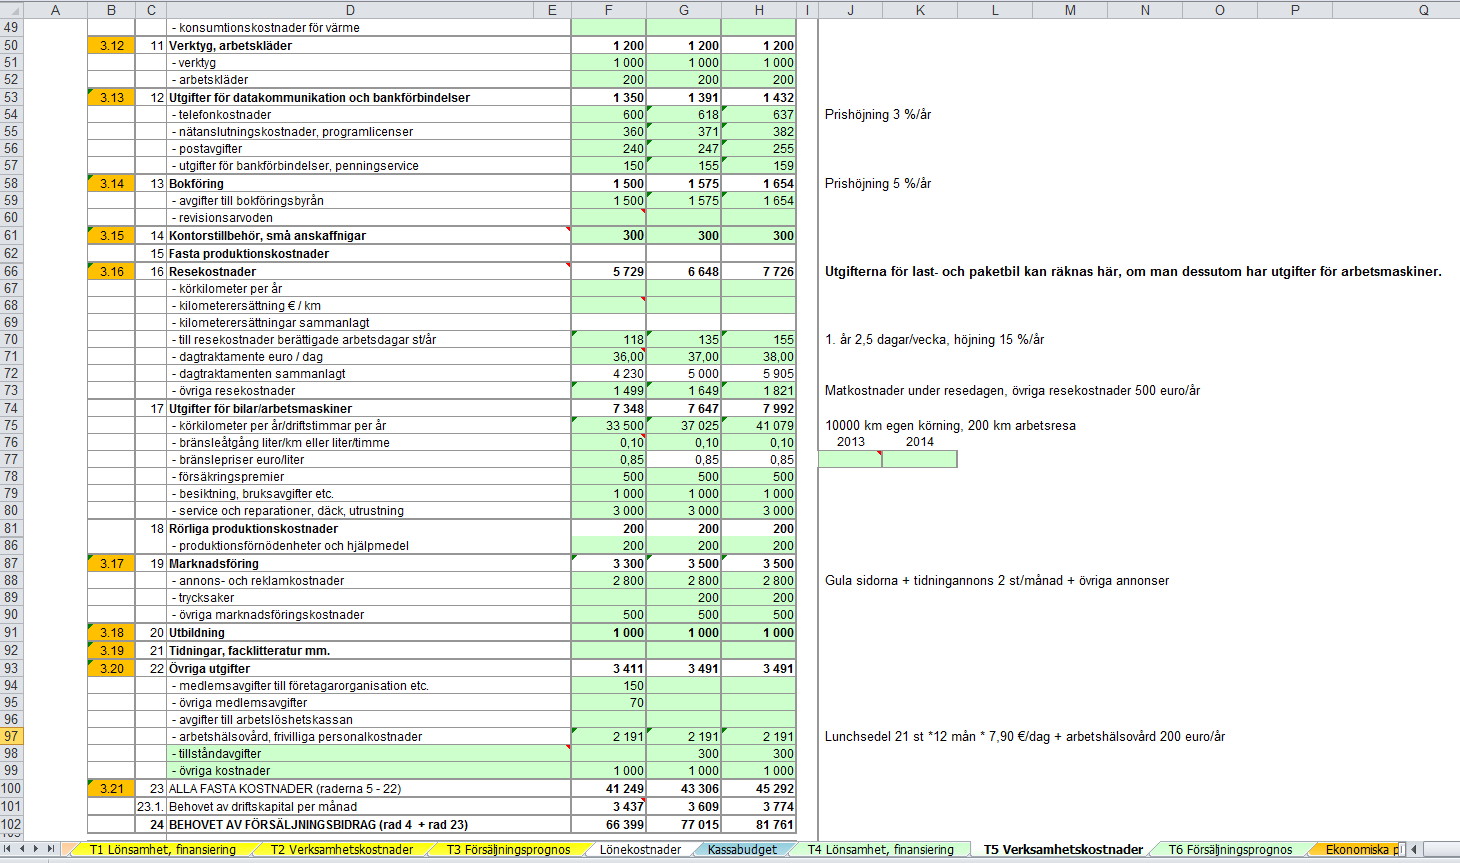The height and width of the screenshot is (863, 1460).
Task: Open T3 Försäljningsprognos sheet tab
Action: tap(508, 849)
